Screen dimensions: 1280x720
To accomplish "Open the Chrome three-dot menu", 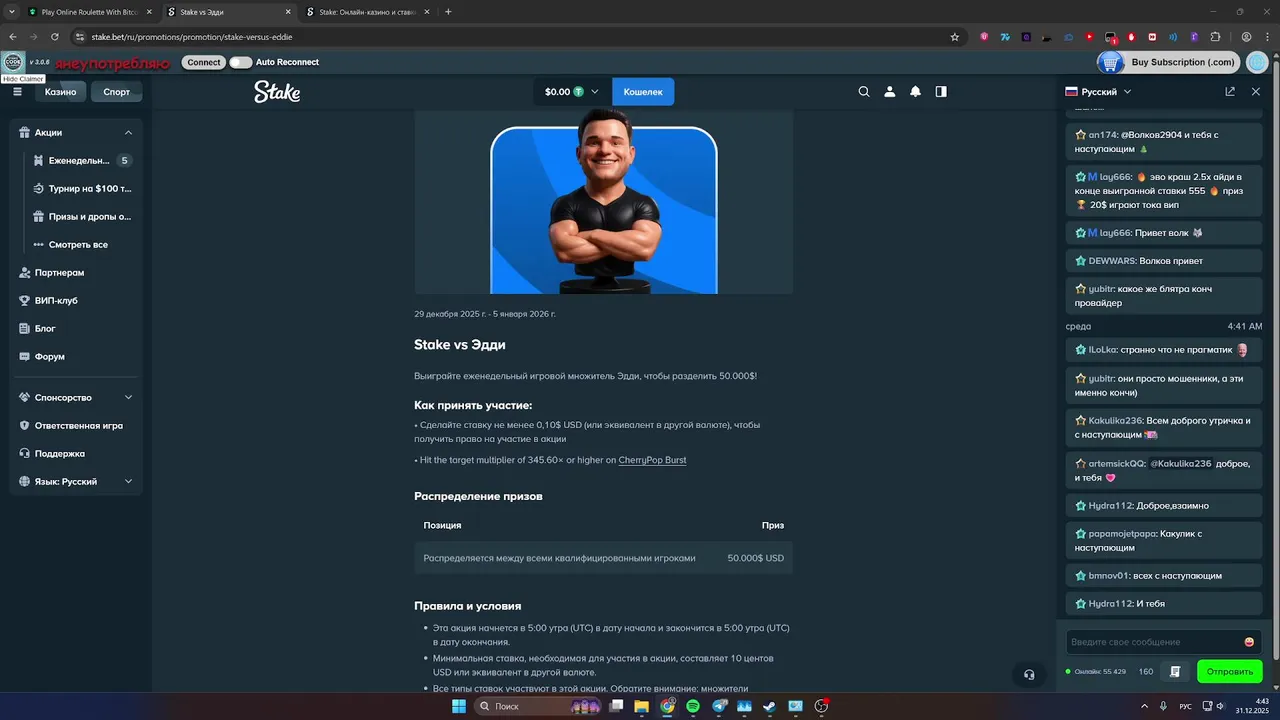I will (x=1267, y=37).
